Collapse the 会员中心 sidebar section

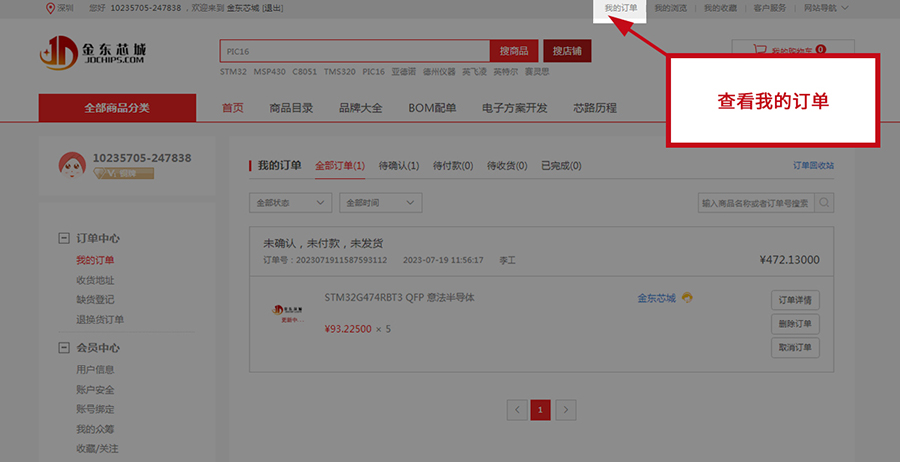[x=64, y=348]
